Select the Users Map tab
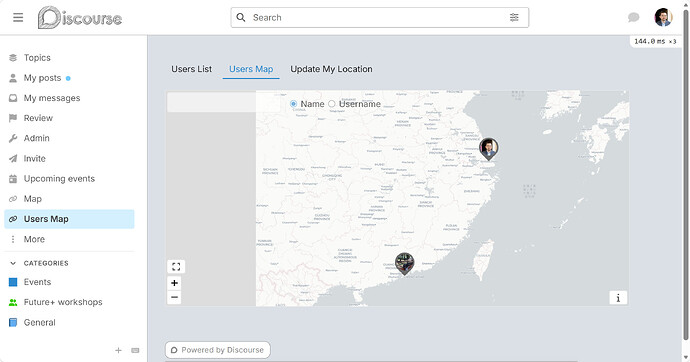Screen dimensions: 690x362 [251, 69]
